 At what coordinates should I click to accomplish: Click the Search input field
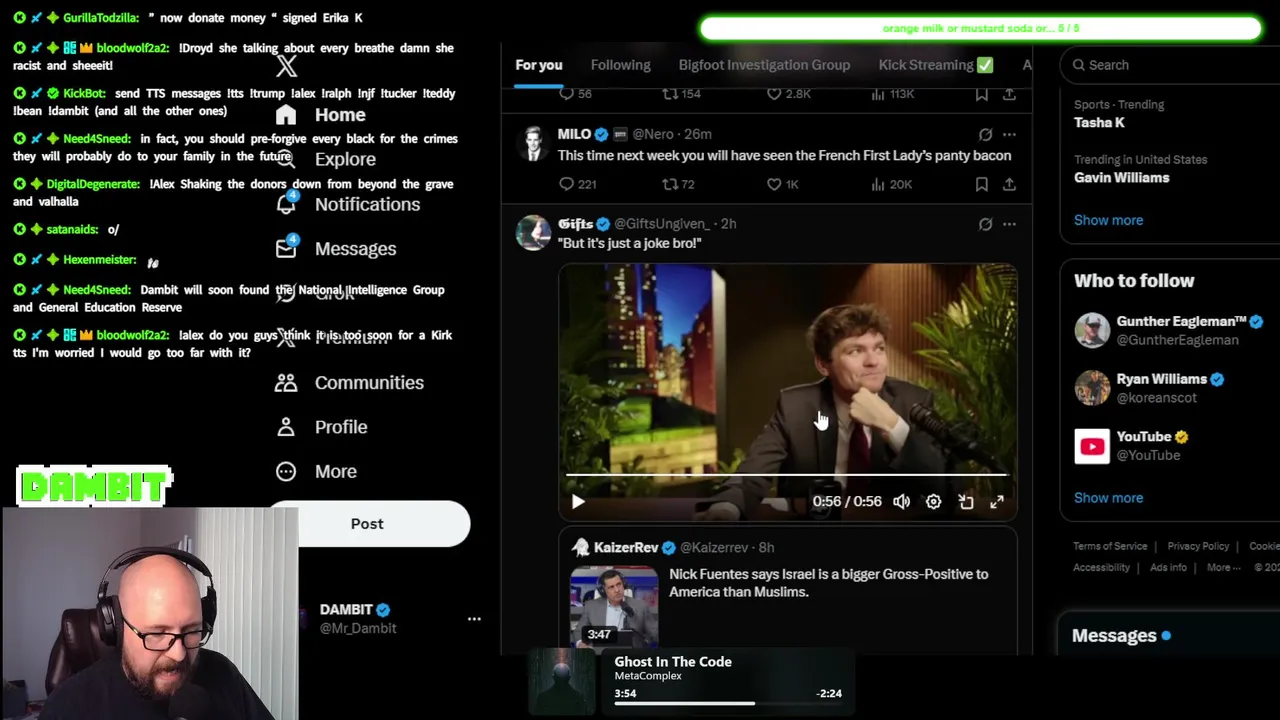(1170, 65)
